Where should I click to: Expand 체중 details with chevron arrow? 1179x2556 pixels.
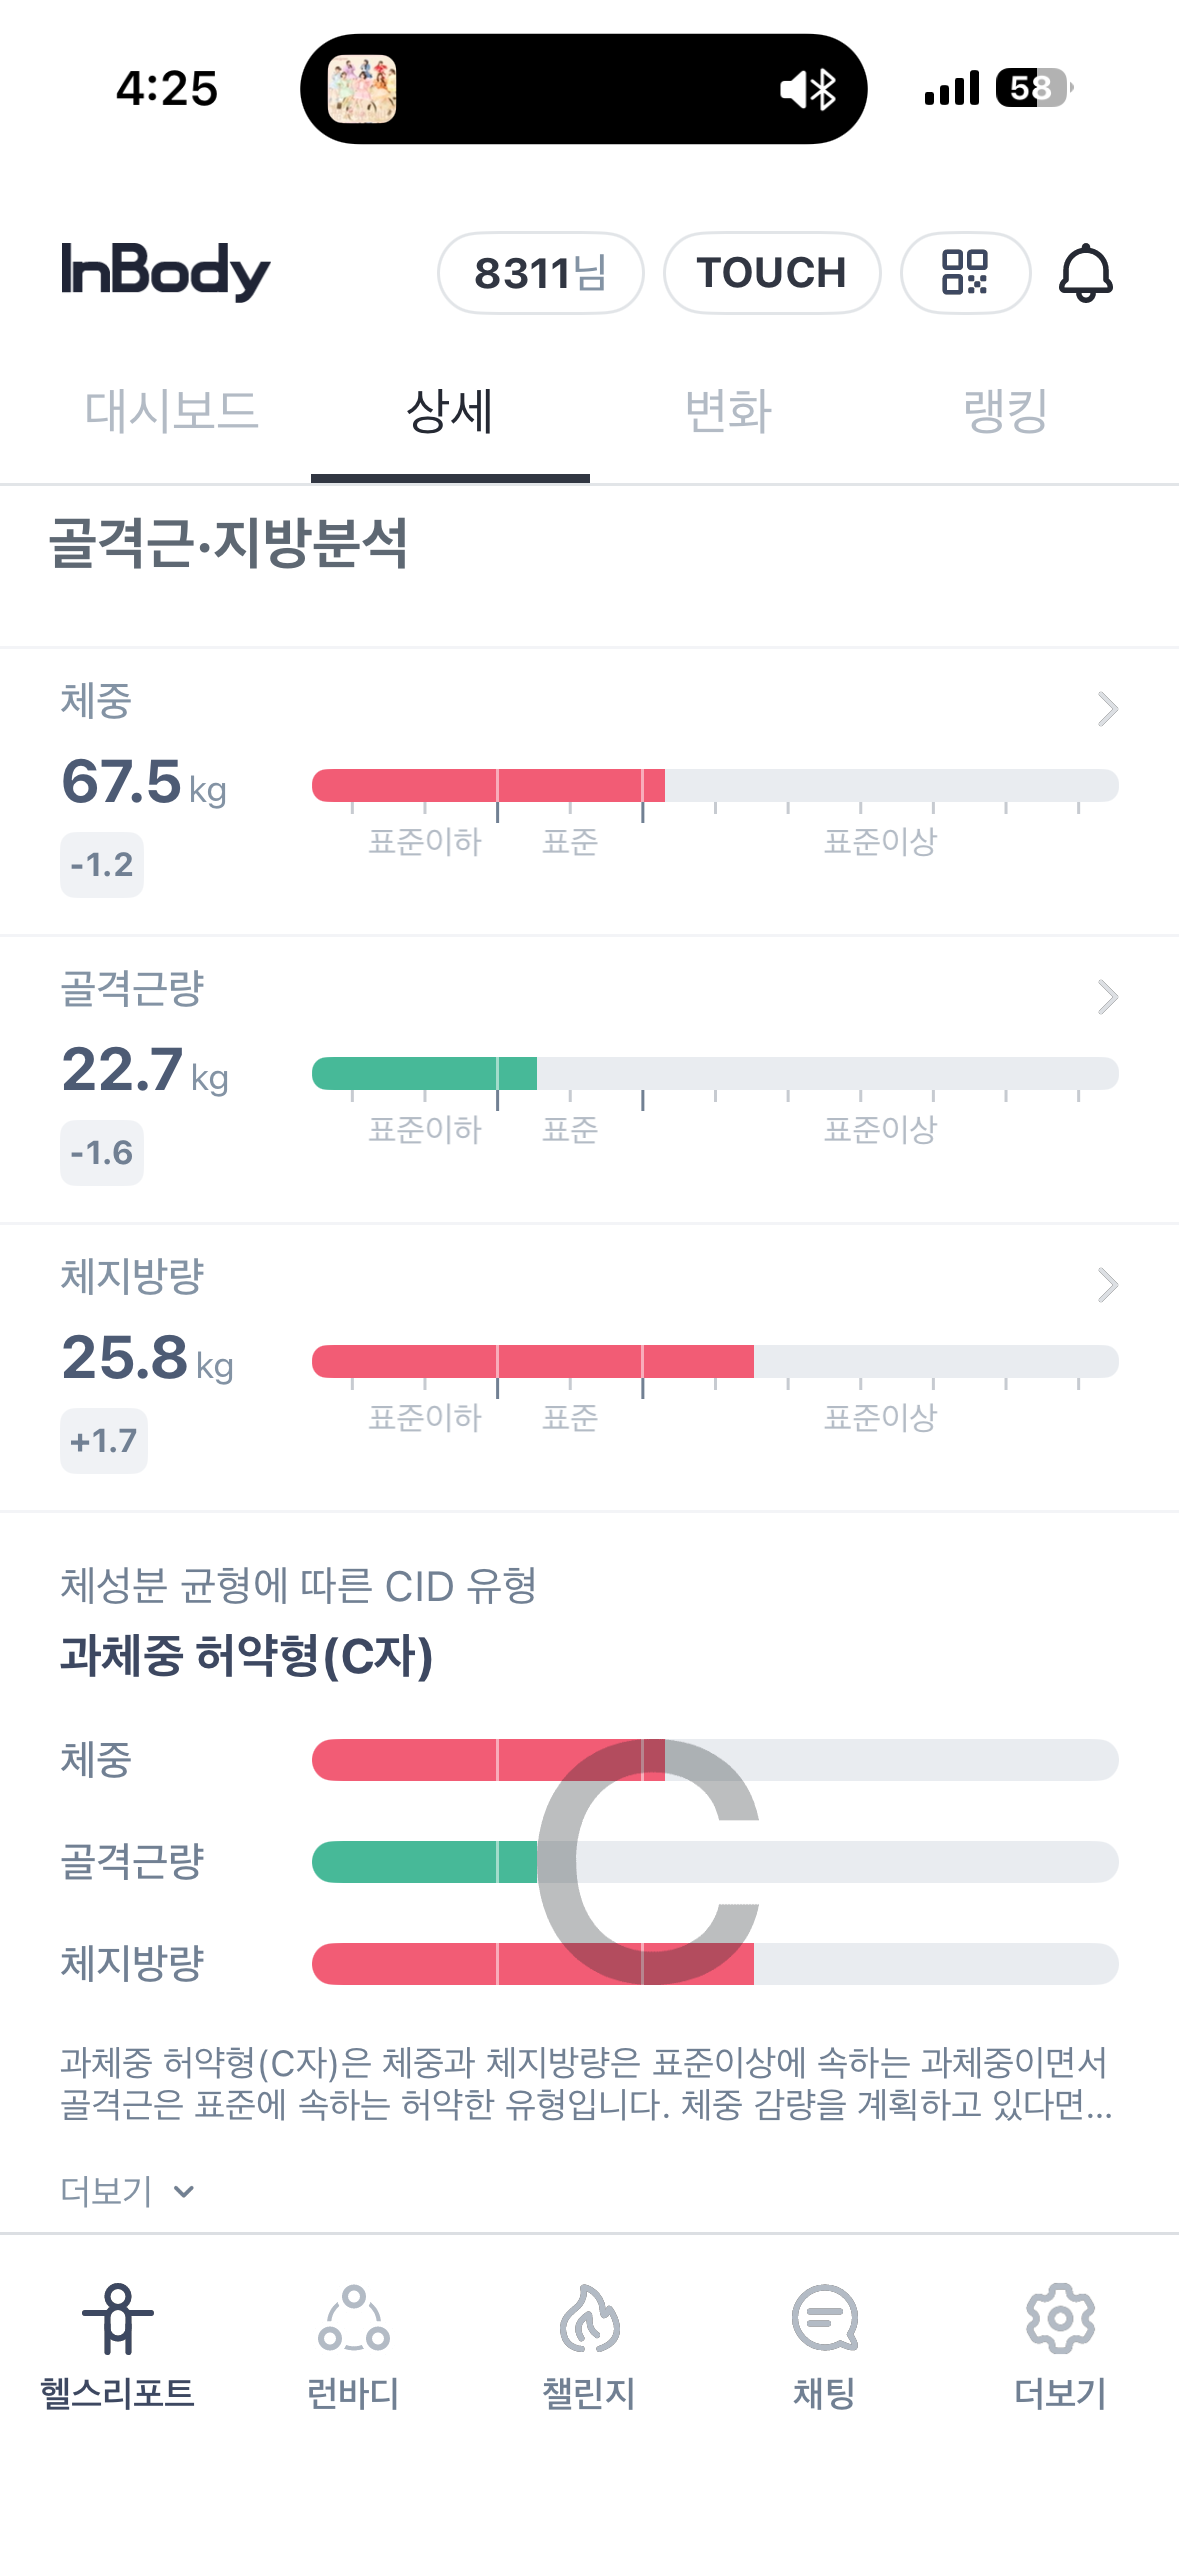pos(1107,709)
